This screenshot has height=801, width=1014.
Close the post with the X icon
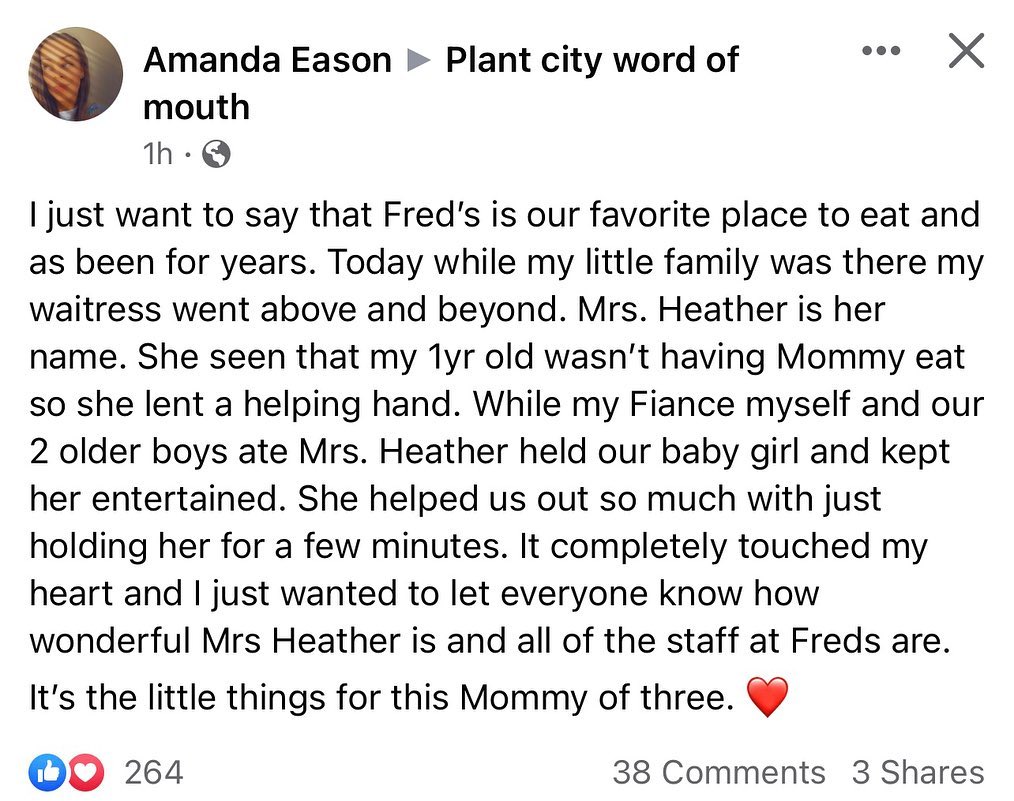click(x=965, y=50)
